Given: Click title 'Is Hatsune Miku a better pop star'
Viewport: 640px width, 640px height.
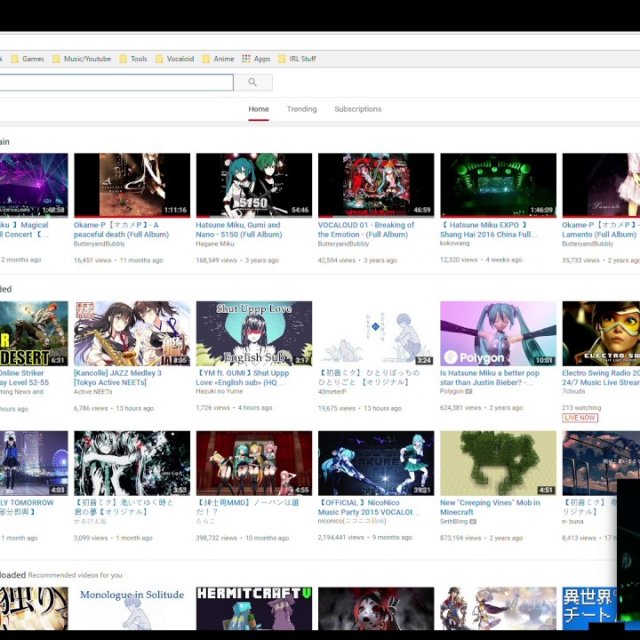Looking at the screenshot, I should coord(489,378).
